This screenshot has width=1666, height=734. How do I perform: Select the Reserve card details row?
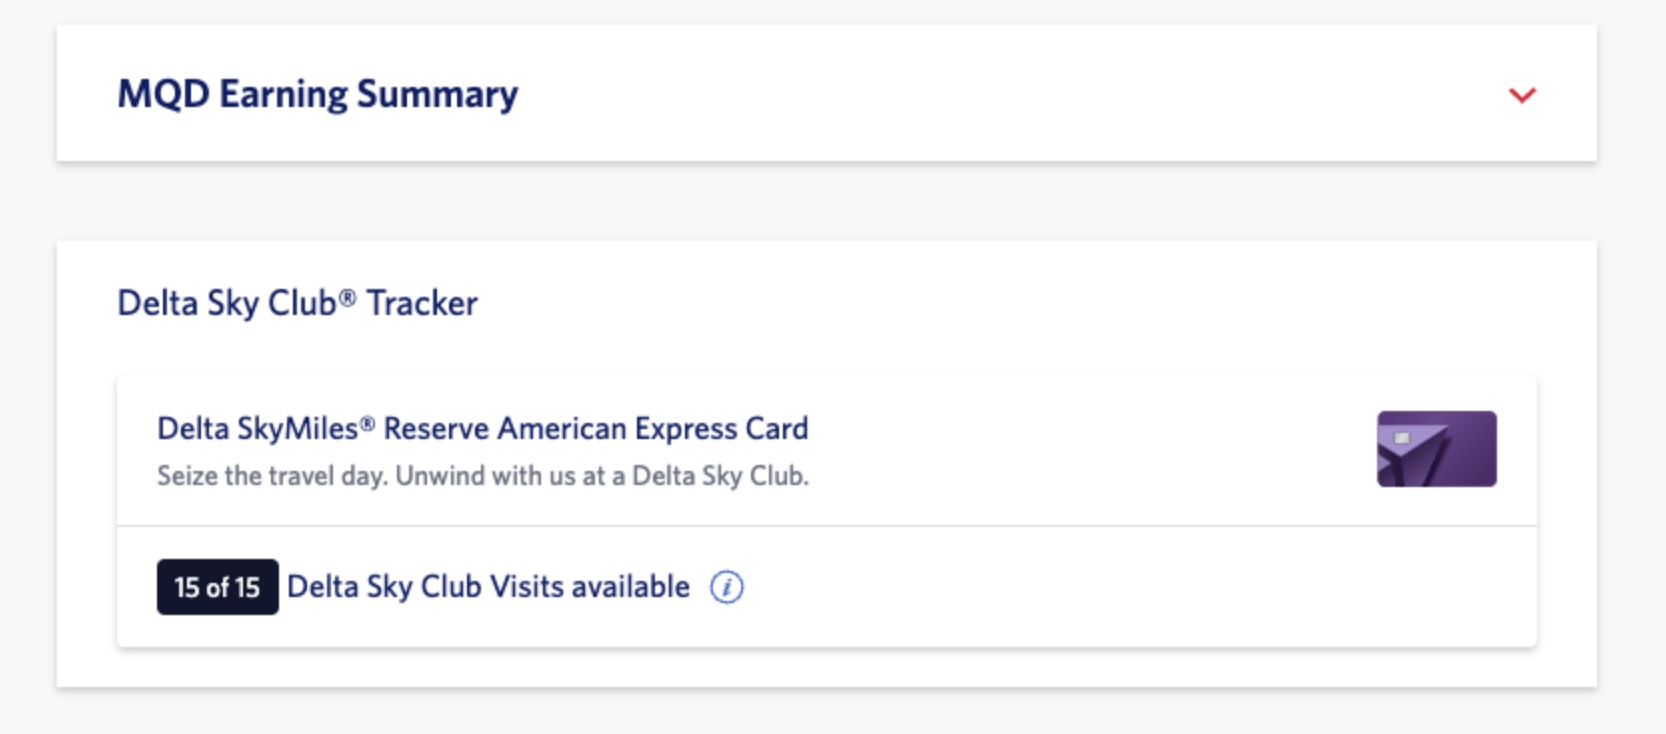pos(828,447)
